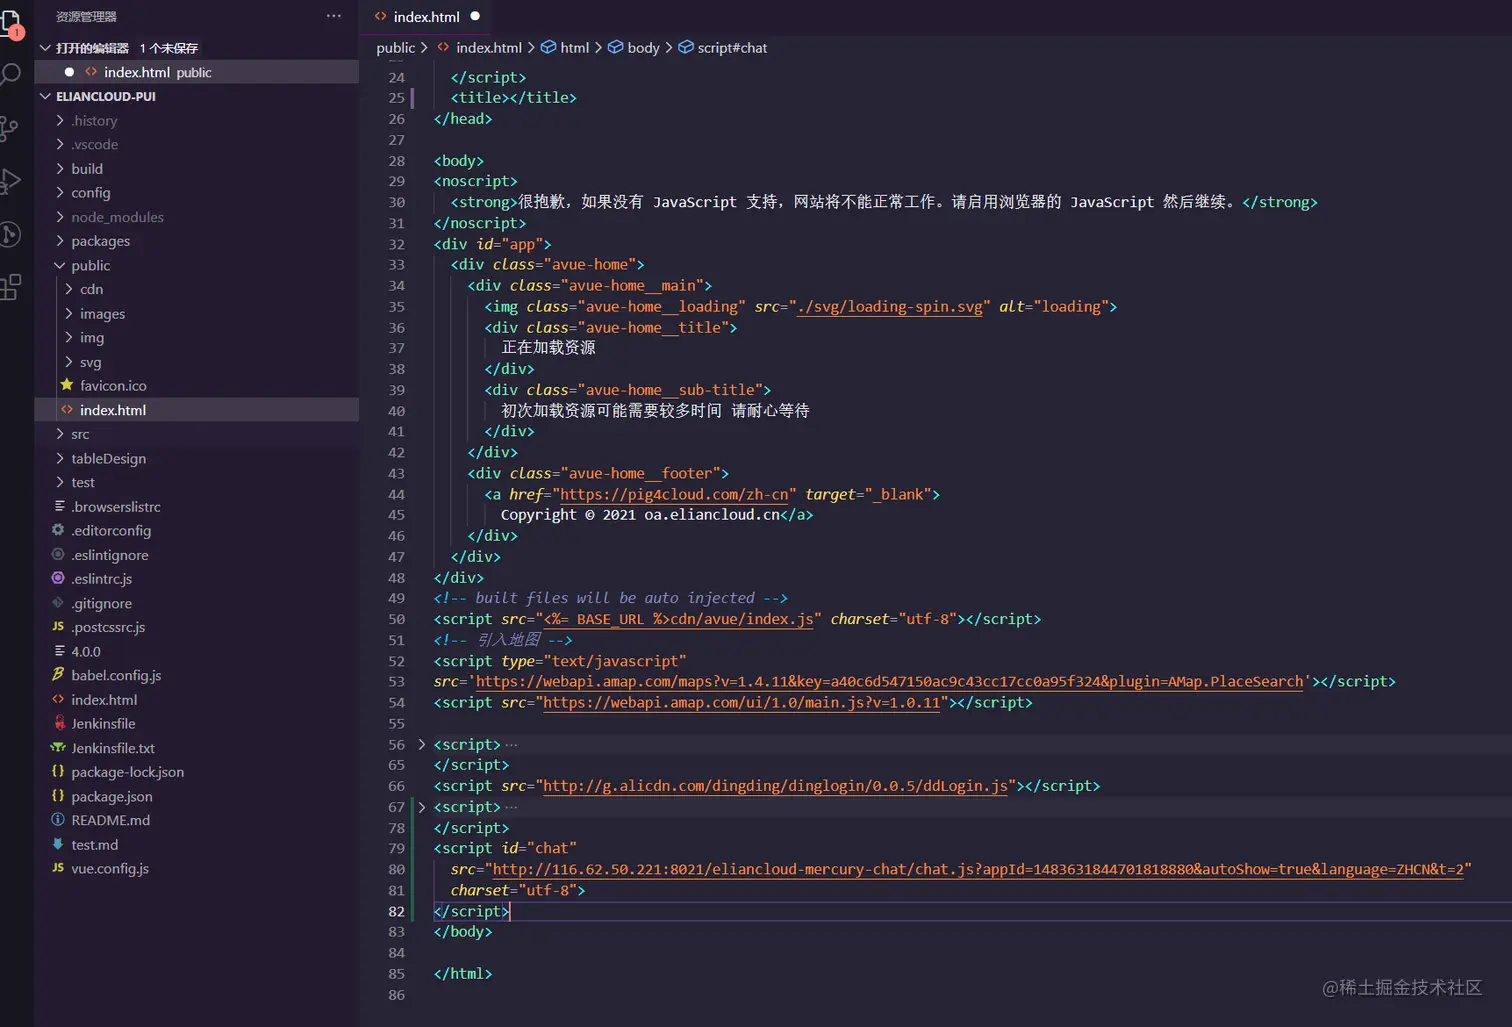Screen dimensions: 1512x1027
Task: Expand the .history folder
Action: click(x=94, y=120)
